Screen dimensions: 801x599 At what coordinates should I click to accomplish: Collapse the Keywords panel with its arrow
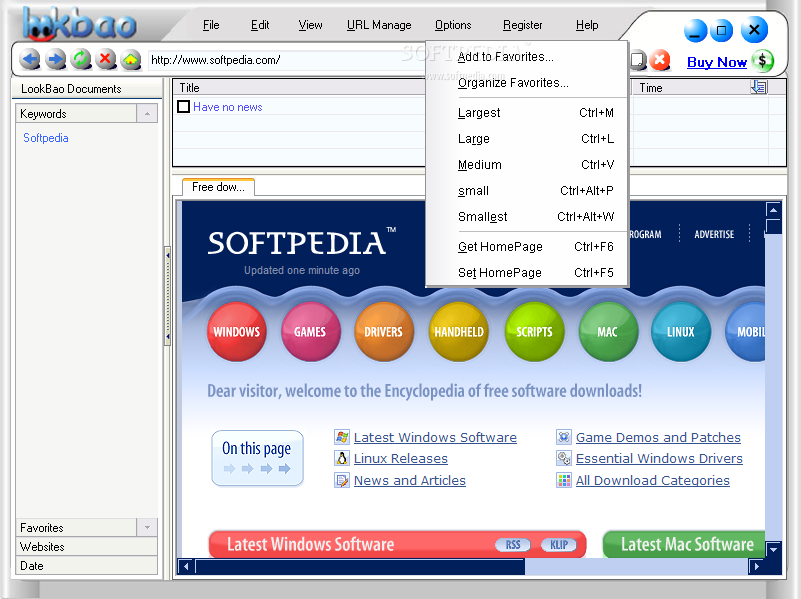pyautogui.click(x=147, y=113)
